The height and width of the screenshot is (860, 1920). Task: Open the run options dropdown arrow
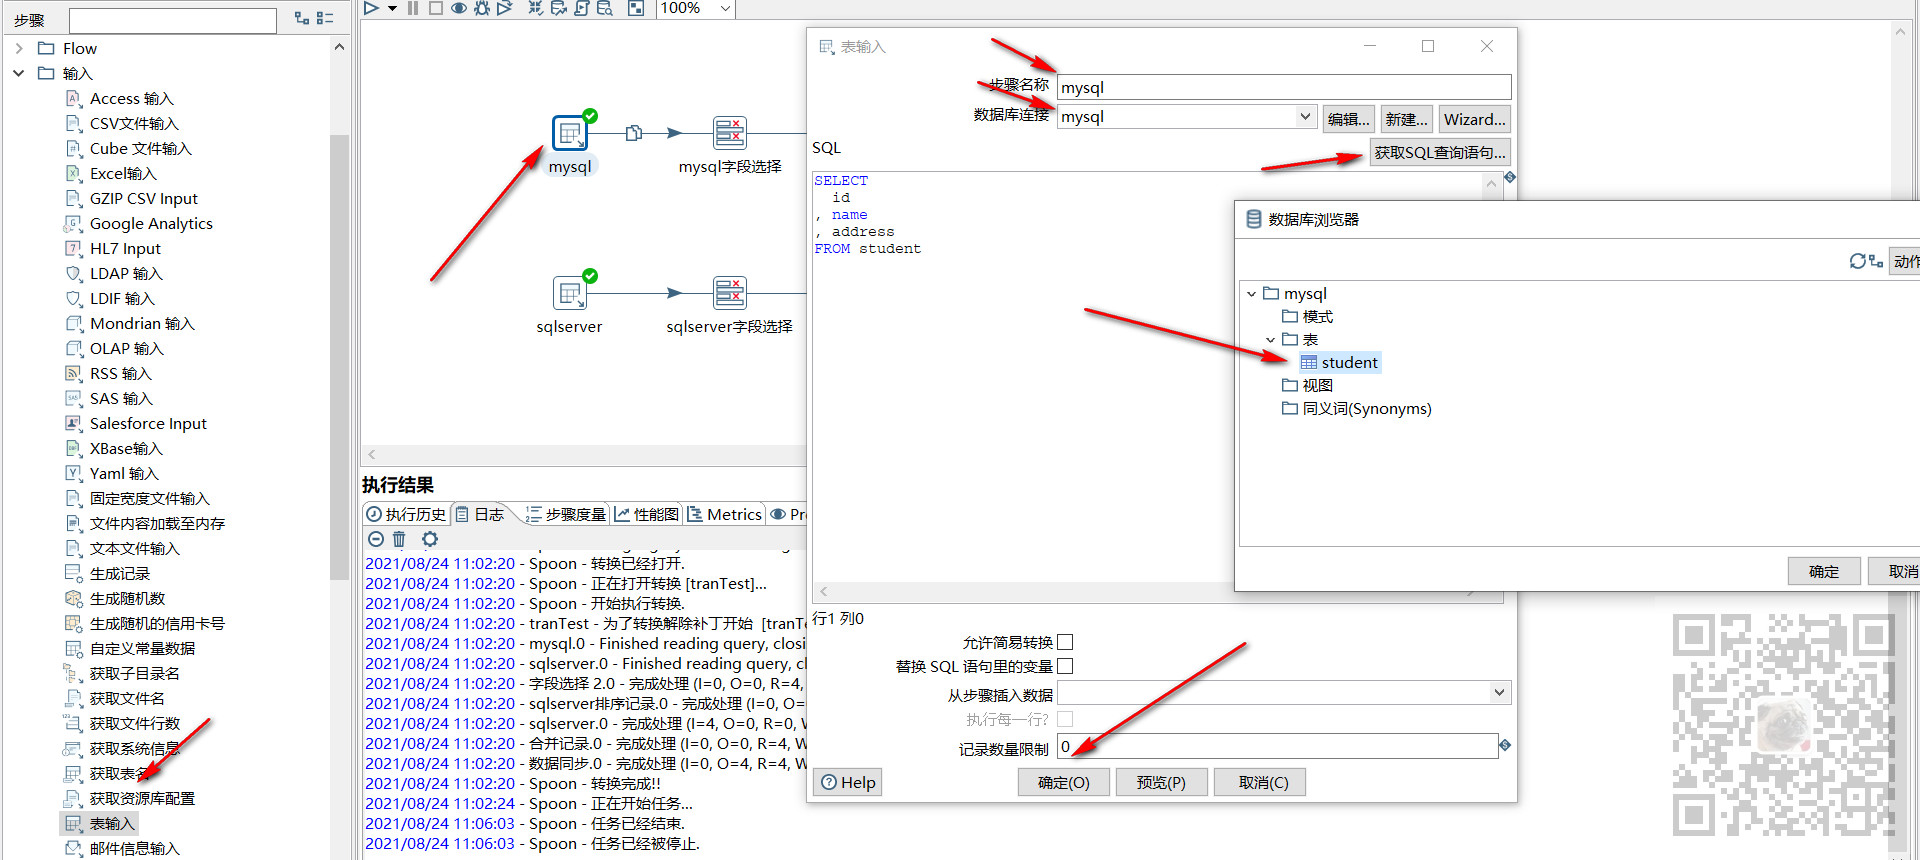click(x=392, y=8)
